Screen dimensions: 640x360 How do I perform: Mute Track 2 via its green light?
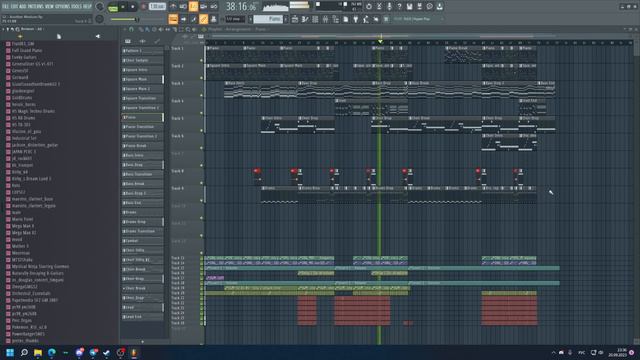[x=201, y=78]
